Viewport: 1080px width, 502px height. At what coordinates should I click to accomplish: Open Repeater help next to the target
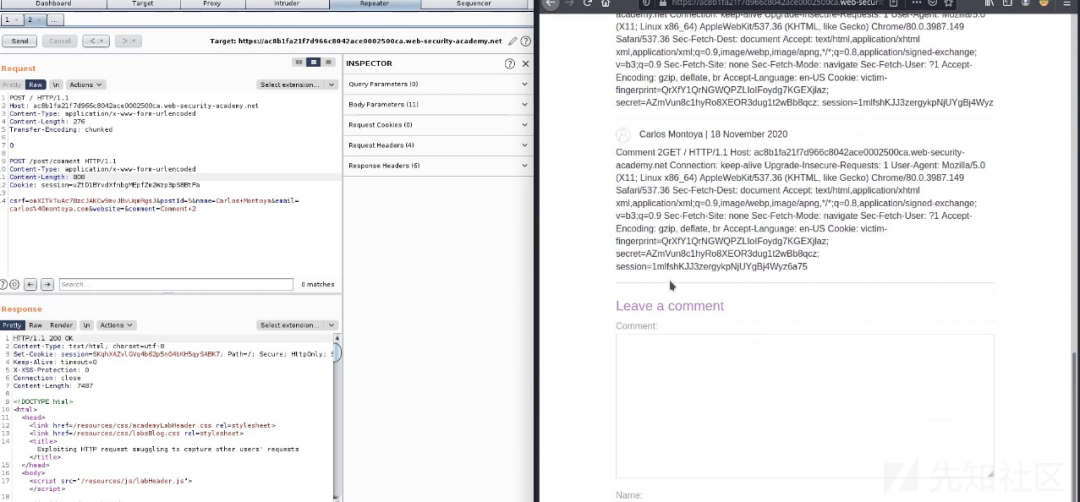(526, 41)
